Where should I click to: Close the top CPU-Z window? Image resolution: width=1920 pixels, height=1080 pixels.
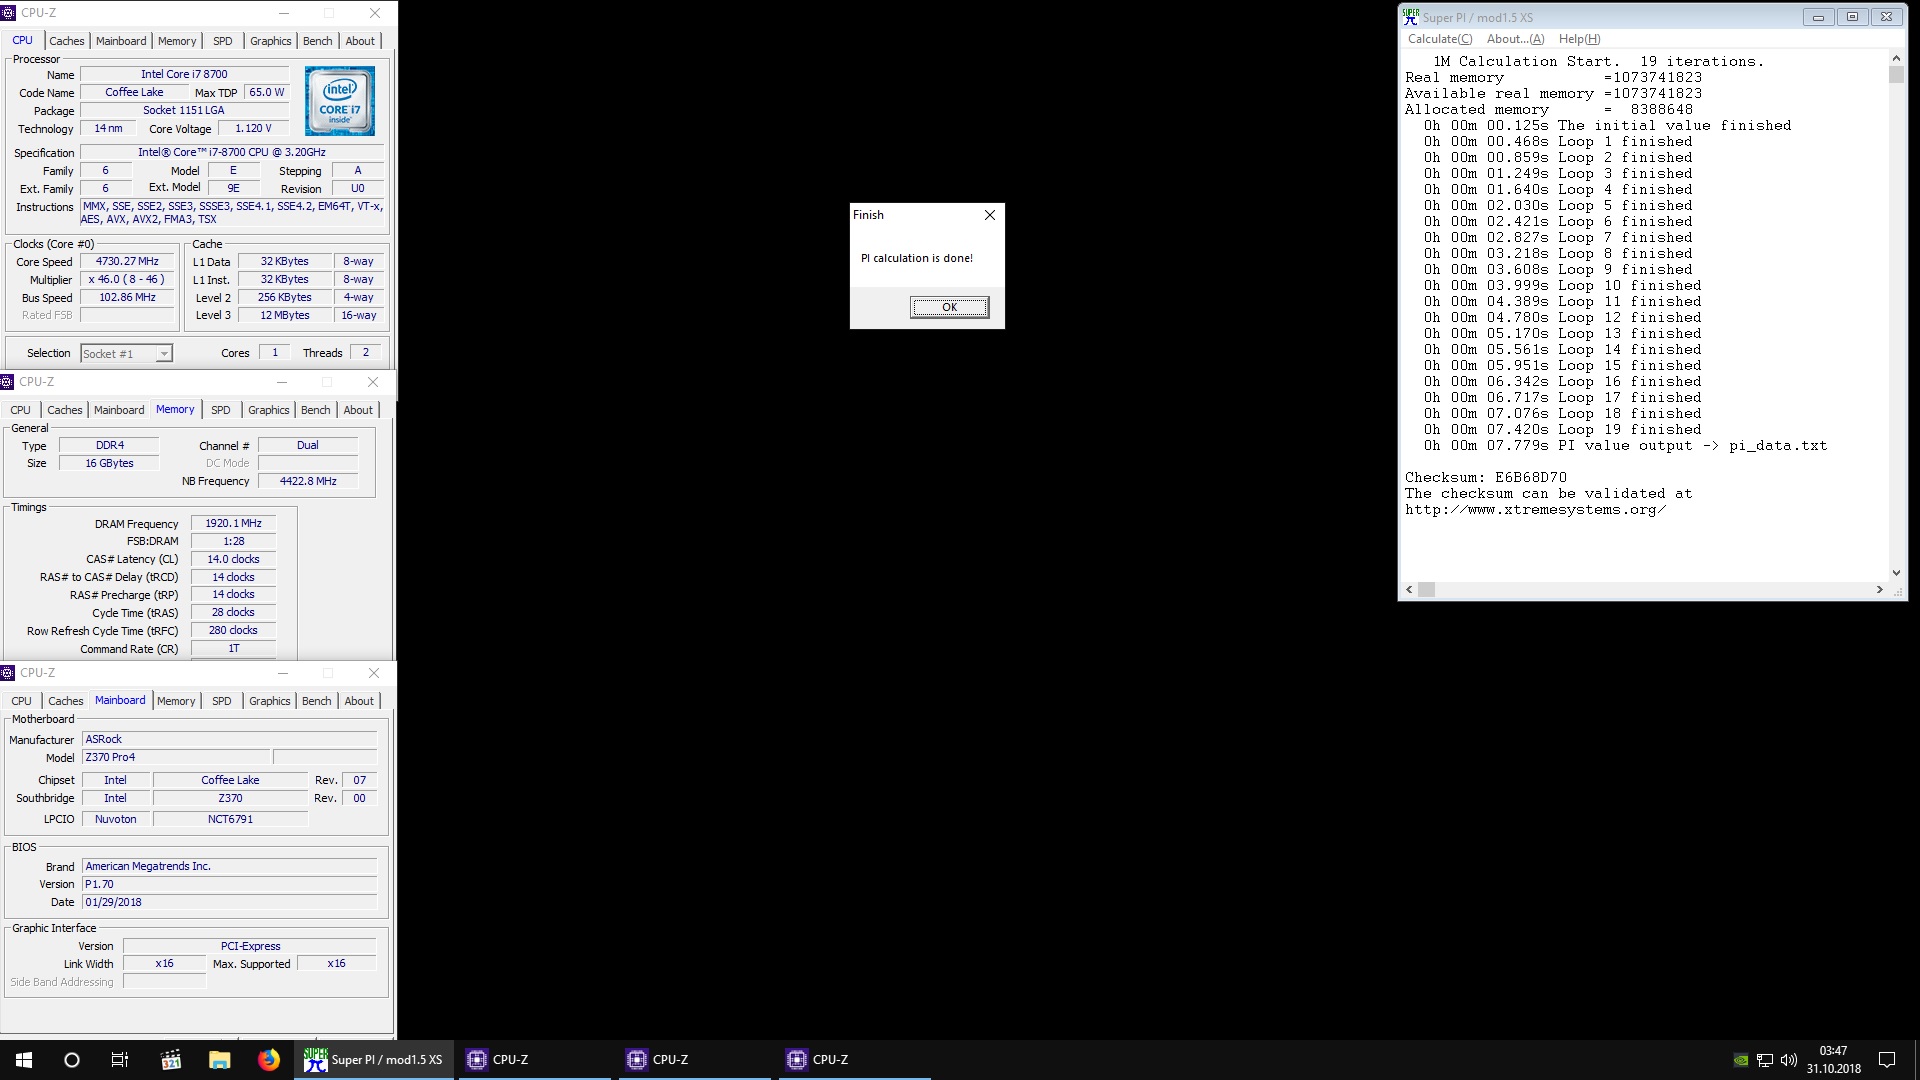(x=375, y=13)
